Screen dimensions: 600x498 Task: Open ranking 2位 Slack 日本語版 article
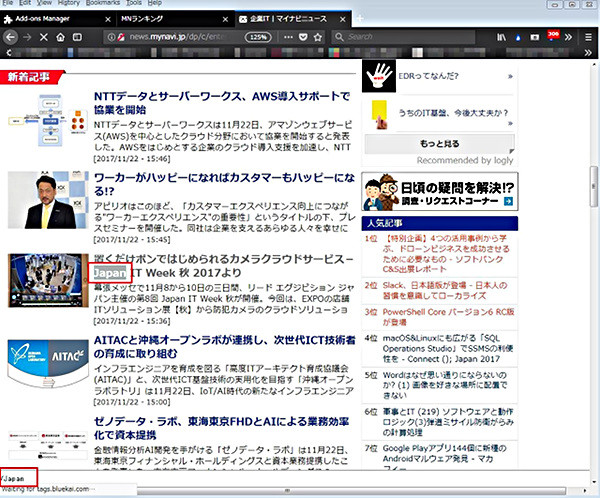click(x=445, y=291)
